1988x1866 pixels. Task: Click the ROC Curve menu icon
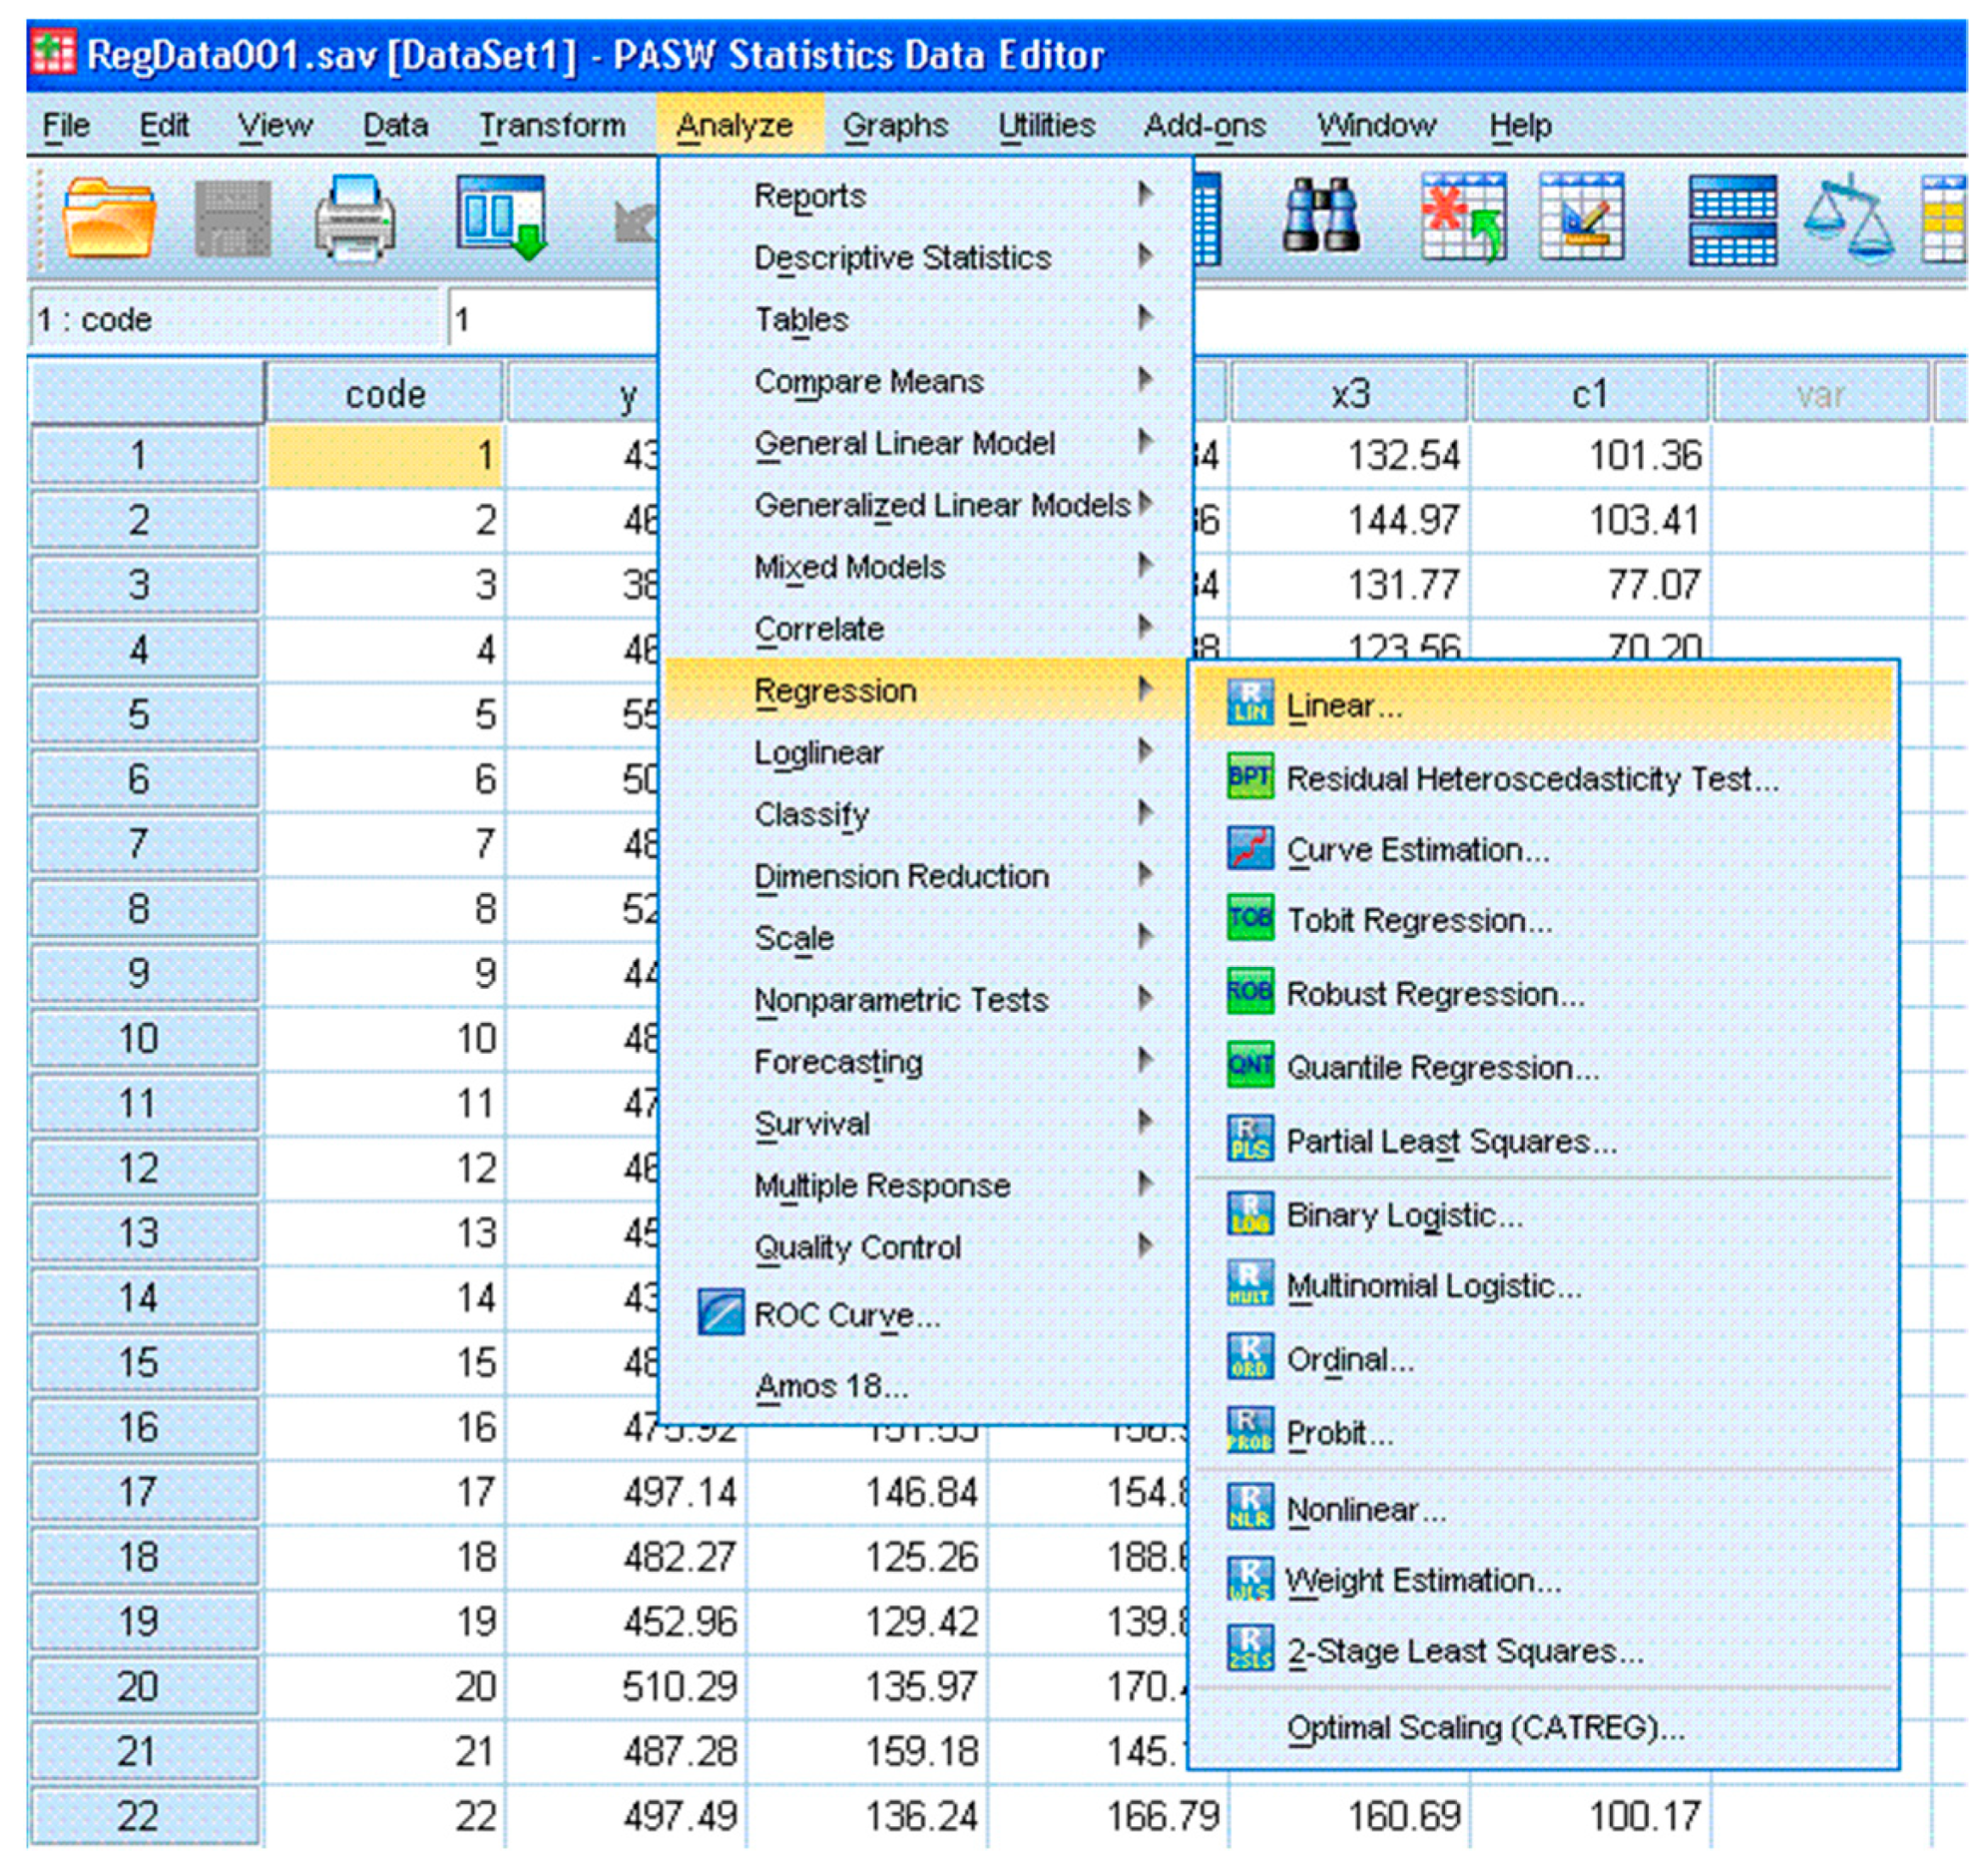(720, 1313)
